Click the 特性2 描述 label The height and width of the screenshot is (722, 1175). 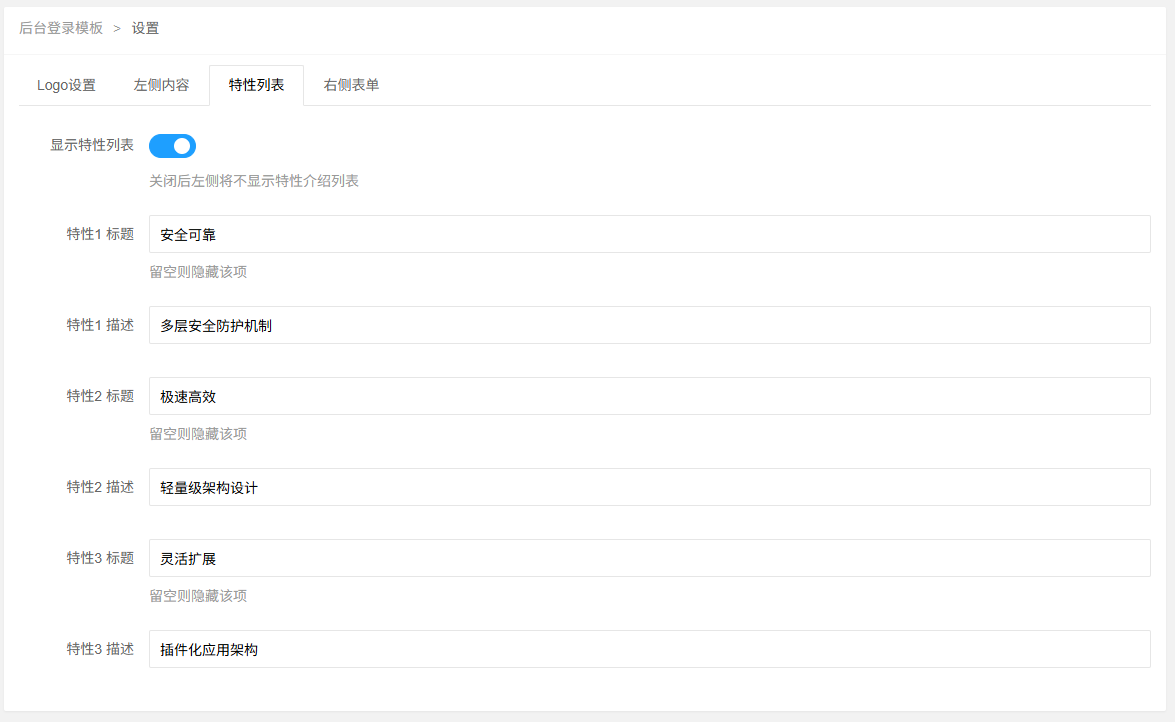click(x=100, y=487)
